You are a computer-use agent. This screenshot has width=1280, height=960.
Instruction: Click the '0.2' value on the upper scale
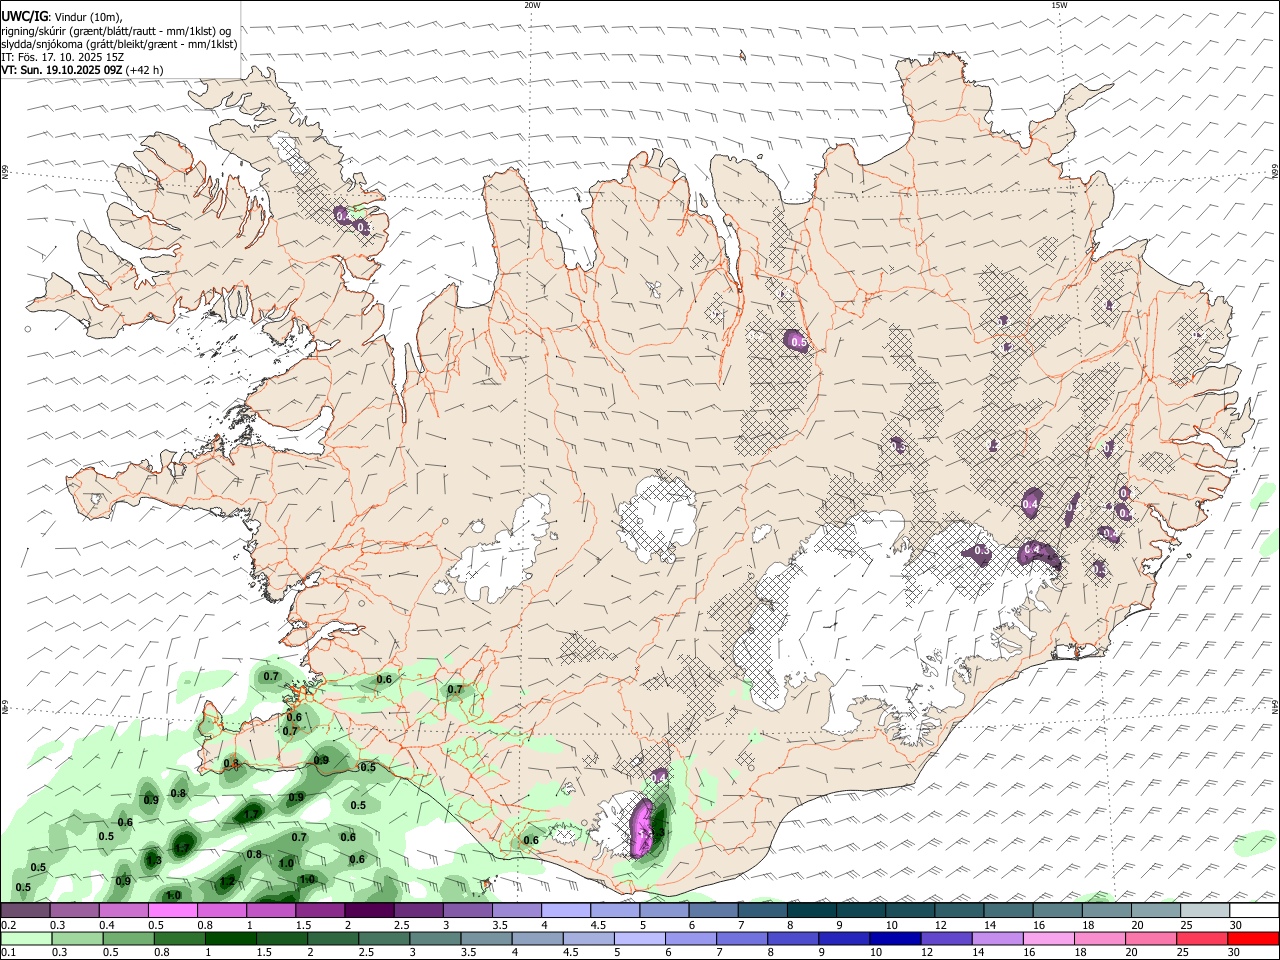(8, 925)
